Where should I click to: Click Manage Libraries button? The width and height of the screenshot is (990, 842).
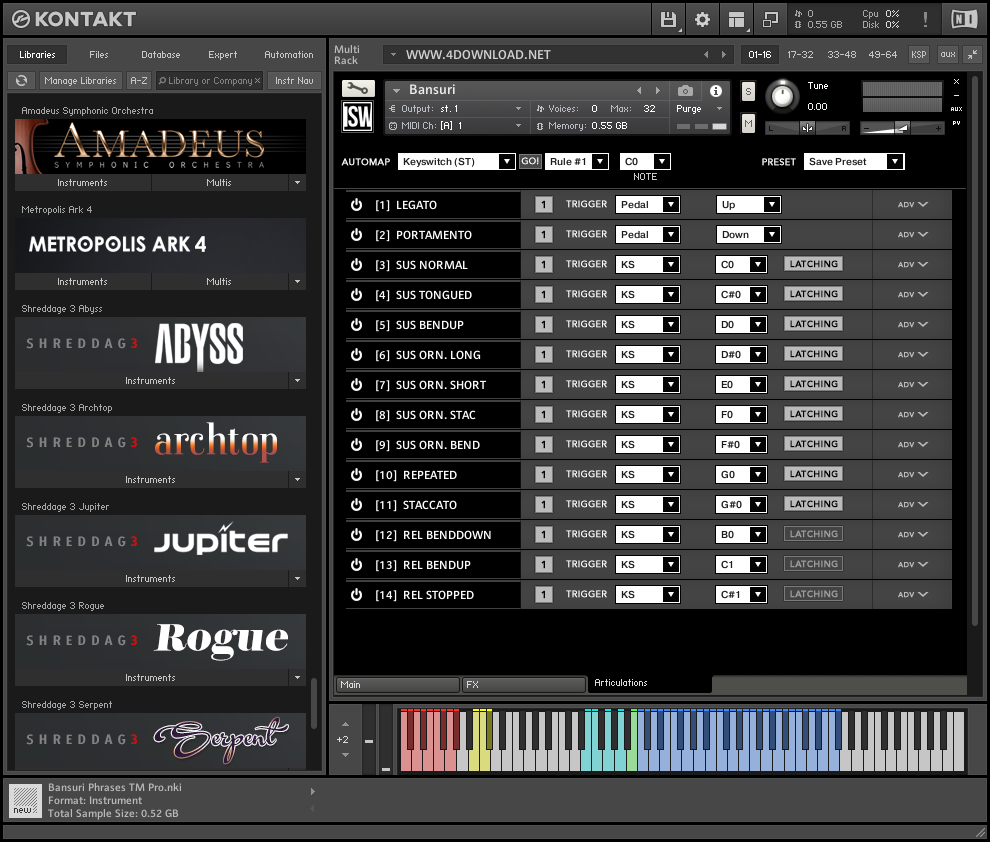pyautogui.click(x=80, y=81)
